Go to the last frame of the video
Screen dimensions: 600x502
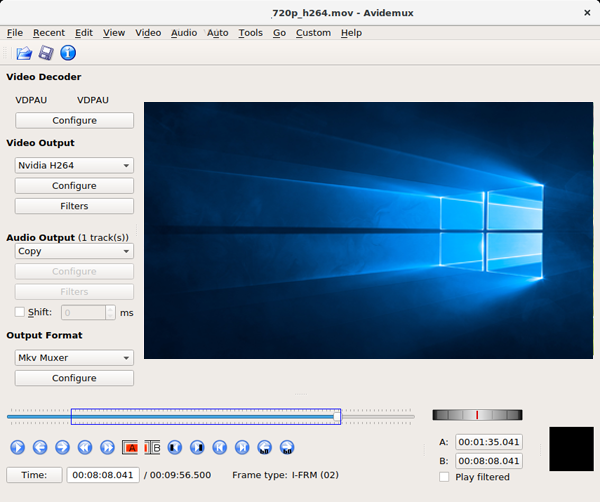[242, 447]
